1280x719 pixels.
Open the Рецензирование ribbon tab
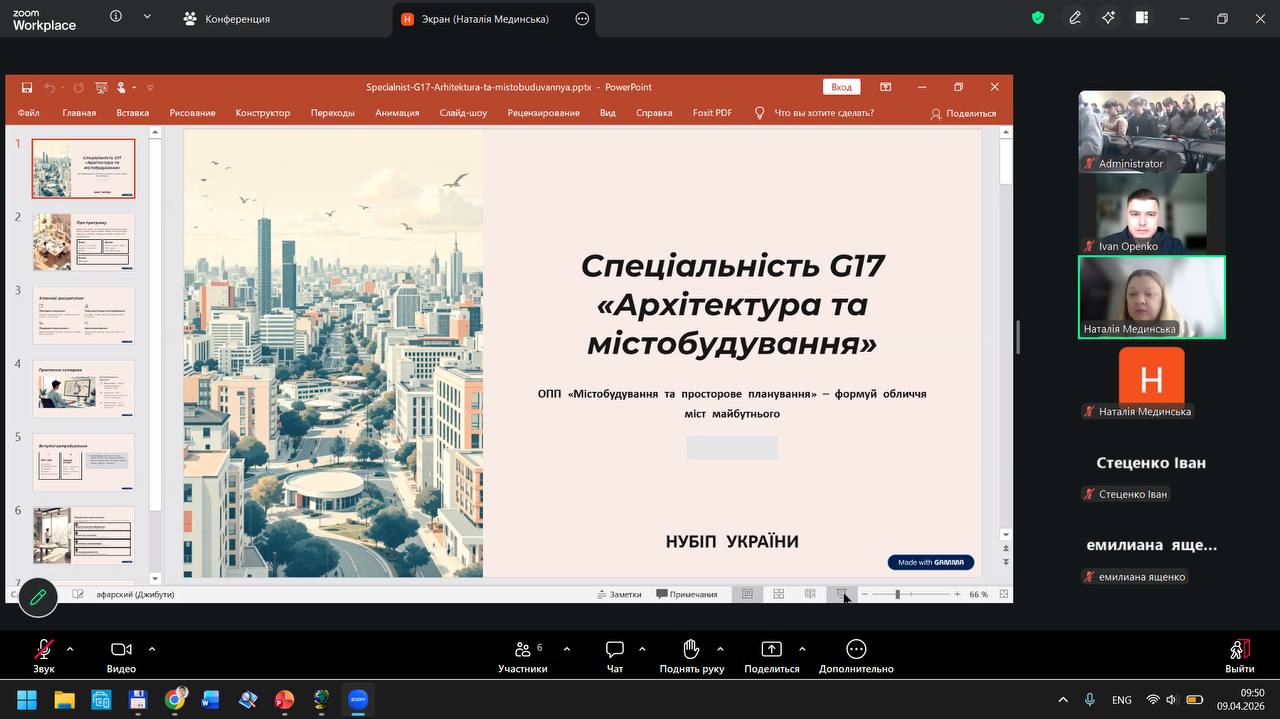pyautogui.click(x=543, y=113)
